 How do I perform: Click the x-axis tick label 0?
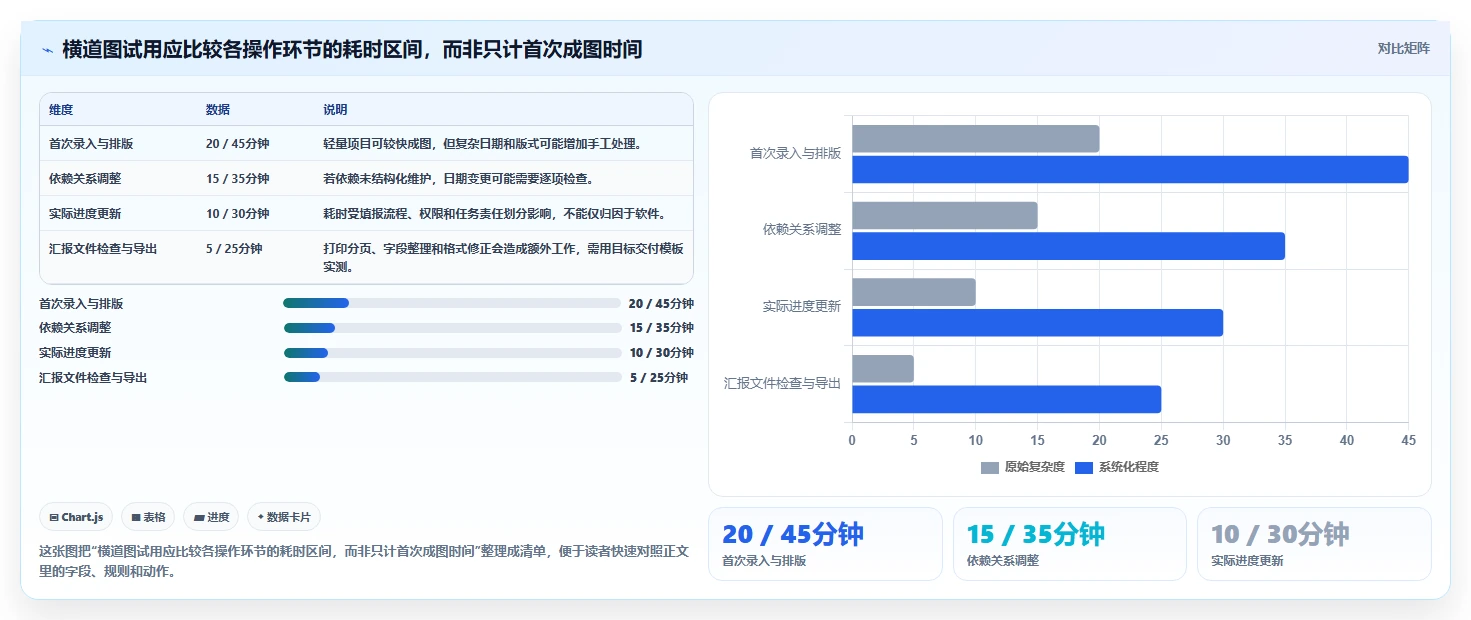[x=852, y=440]
